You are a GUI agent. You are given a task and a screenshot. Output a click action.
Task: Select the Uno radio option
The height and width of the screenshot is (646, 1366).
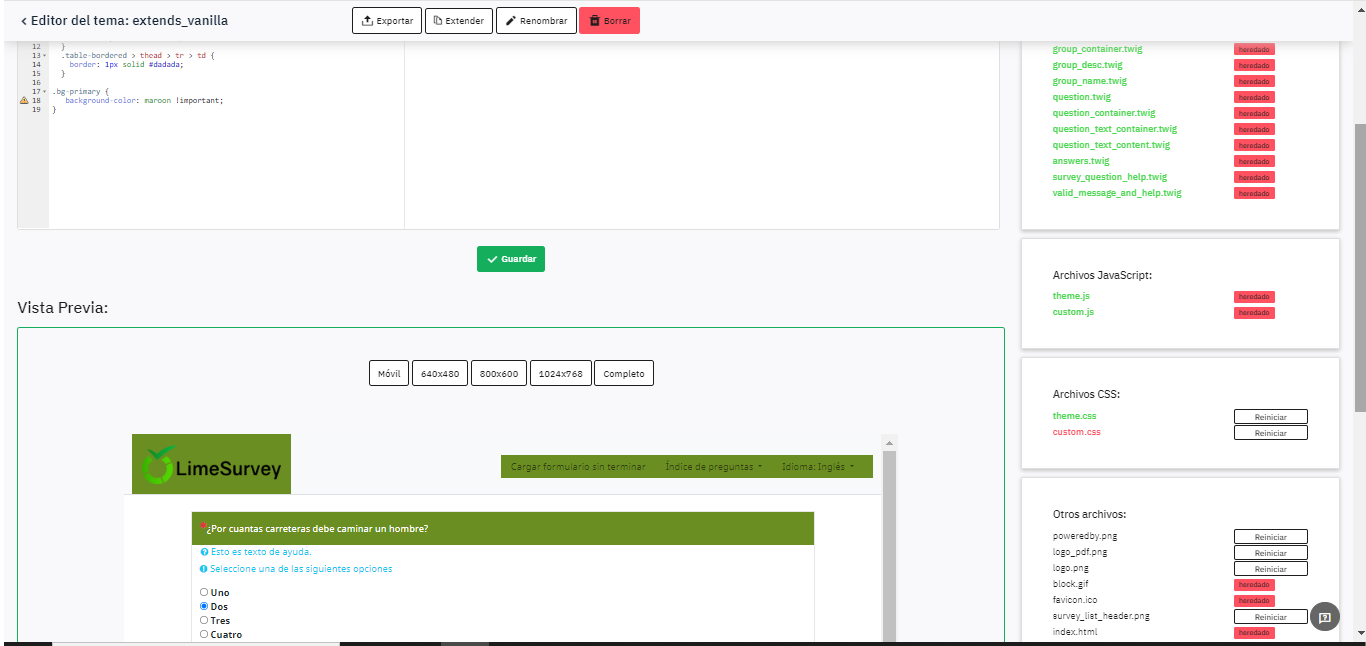click(x=204, y=593)
